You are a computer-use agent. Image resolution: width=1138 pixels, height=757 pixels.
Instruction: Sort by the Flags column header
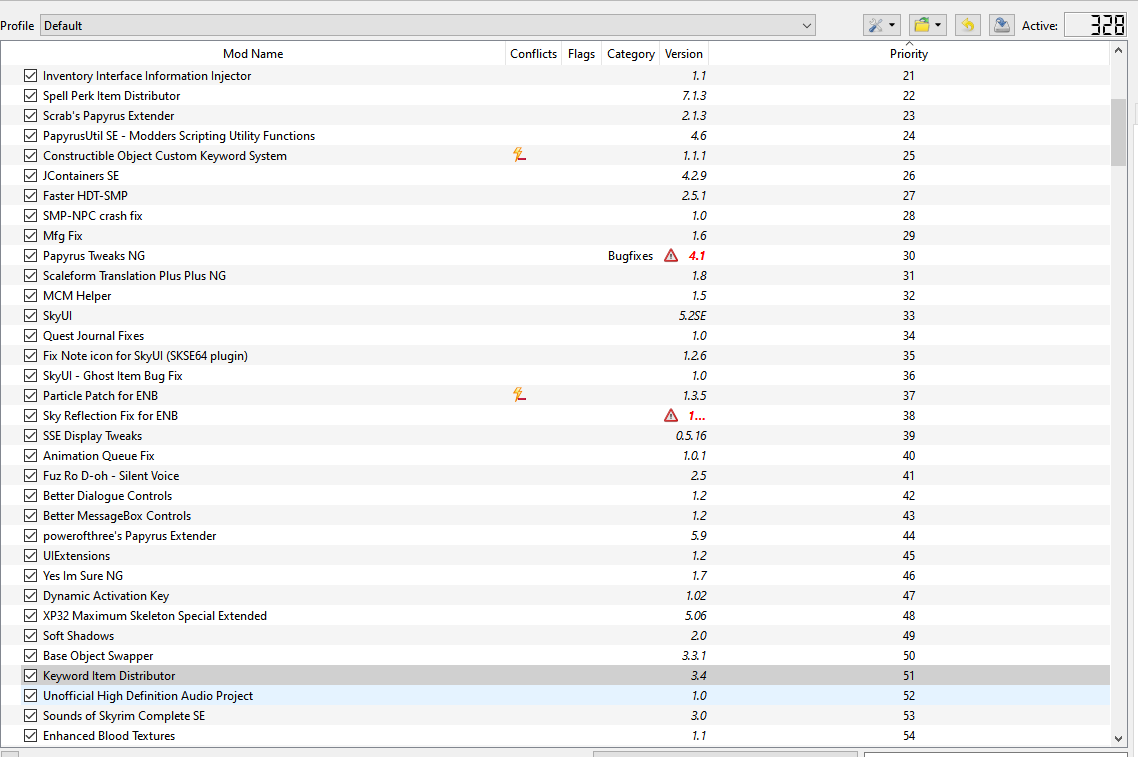[x=581, y=54]
